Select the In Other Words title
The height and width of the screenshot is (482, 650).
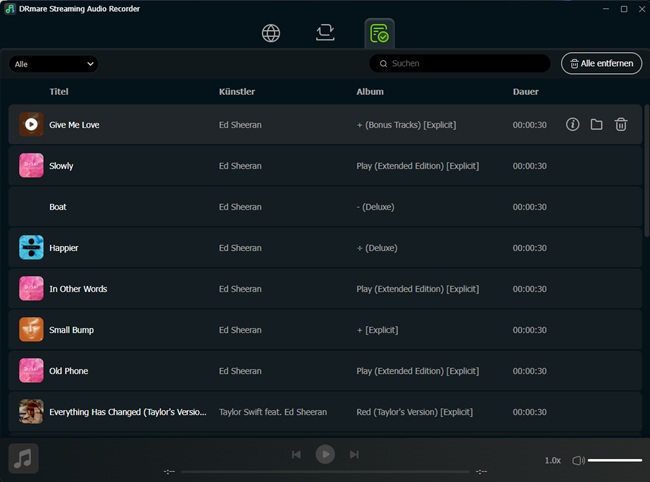tap(78, 289)
